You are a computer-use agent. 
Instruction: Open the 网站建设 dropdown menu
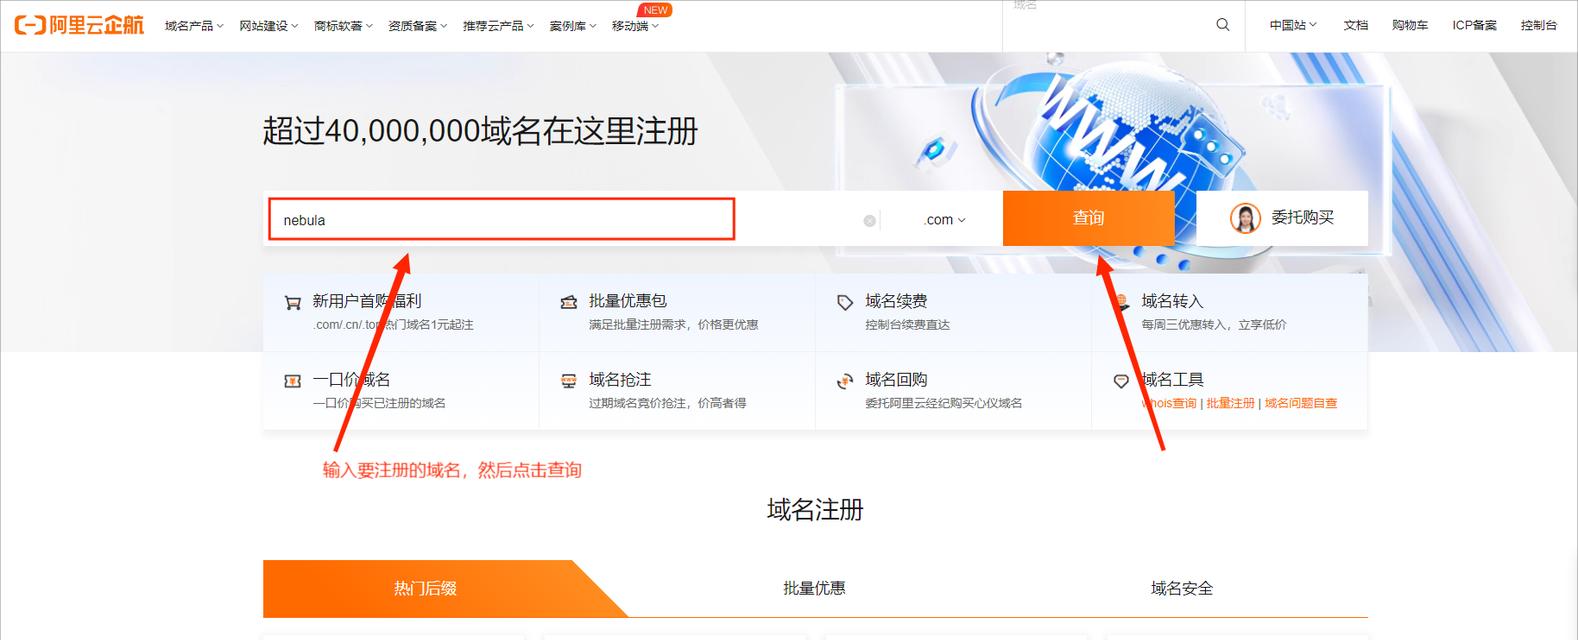(x=268, y=26)
